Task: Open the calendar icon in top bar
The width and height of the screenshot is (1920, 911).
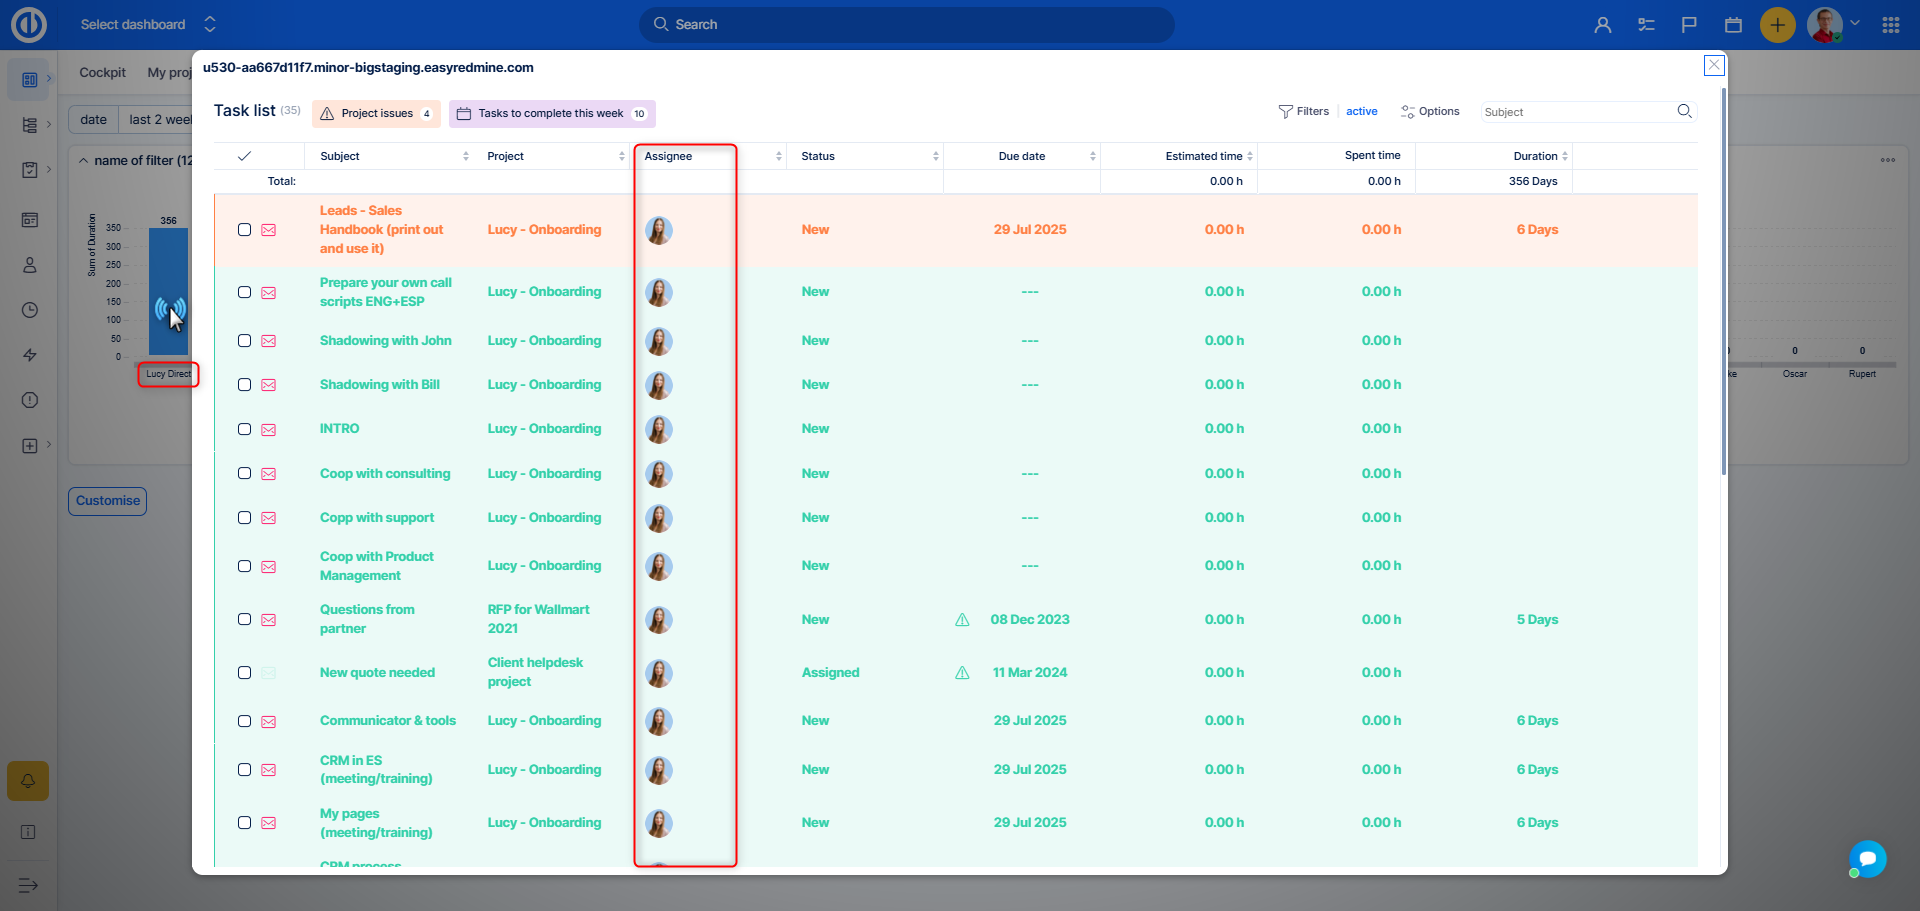Action: tap(1733, 25)
